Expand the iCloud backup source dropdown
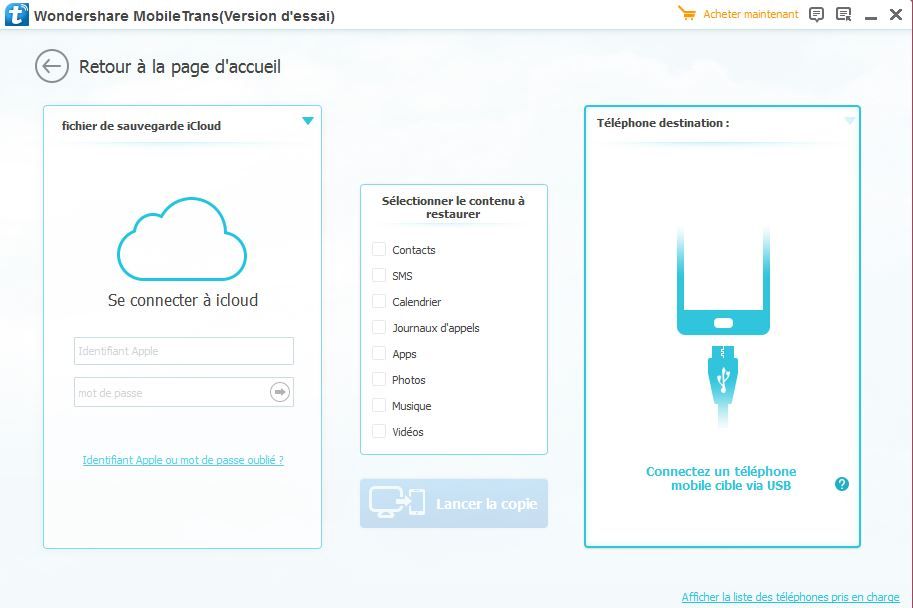 pos(308,121)
